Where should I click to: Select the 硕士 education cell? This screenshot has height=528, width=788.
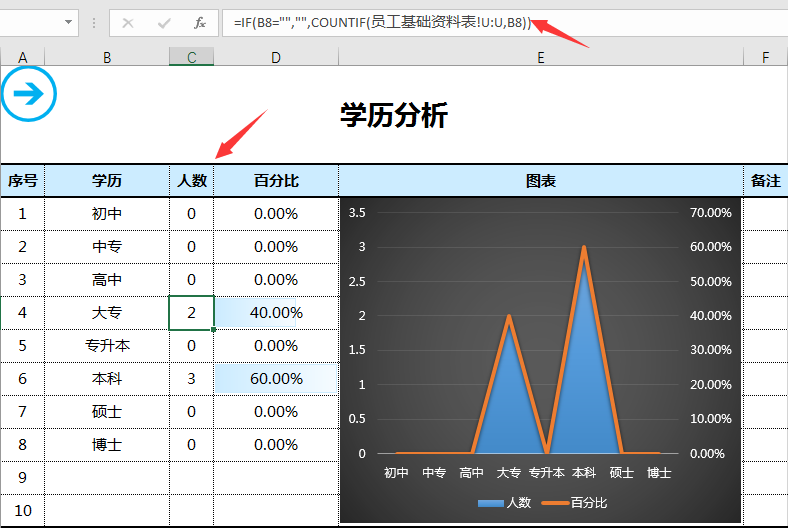tap(107, 412)
